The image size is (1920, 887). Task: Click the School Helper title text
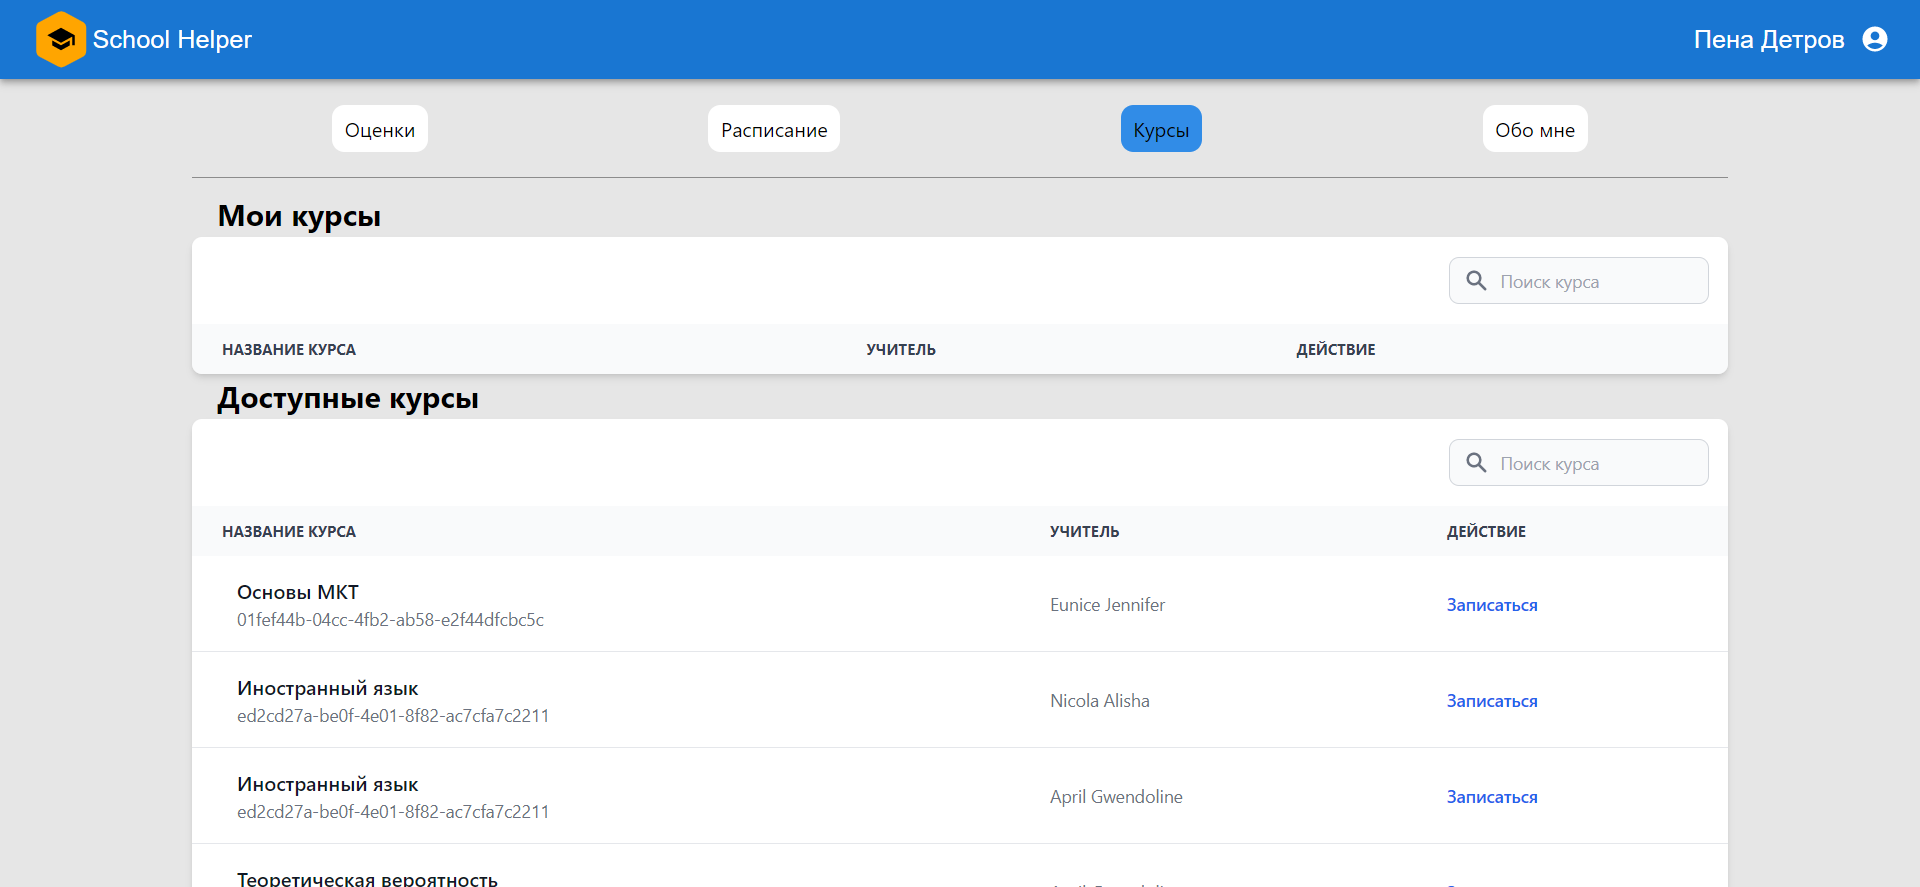click(172, 39)
